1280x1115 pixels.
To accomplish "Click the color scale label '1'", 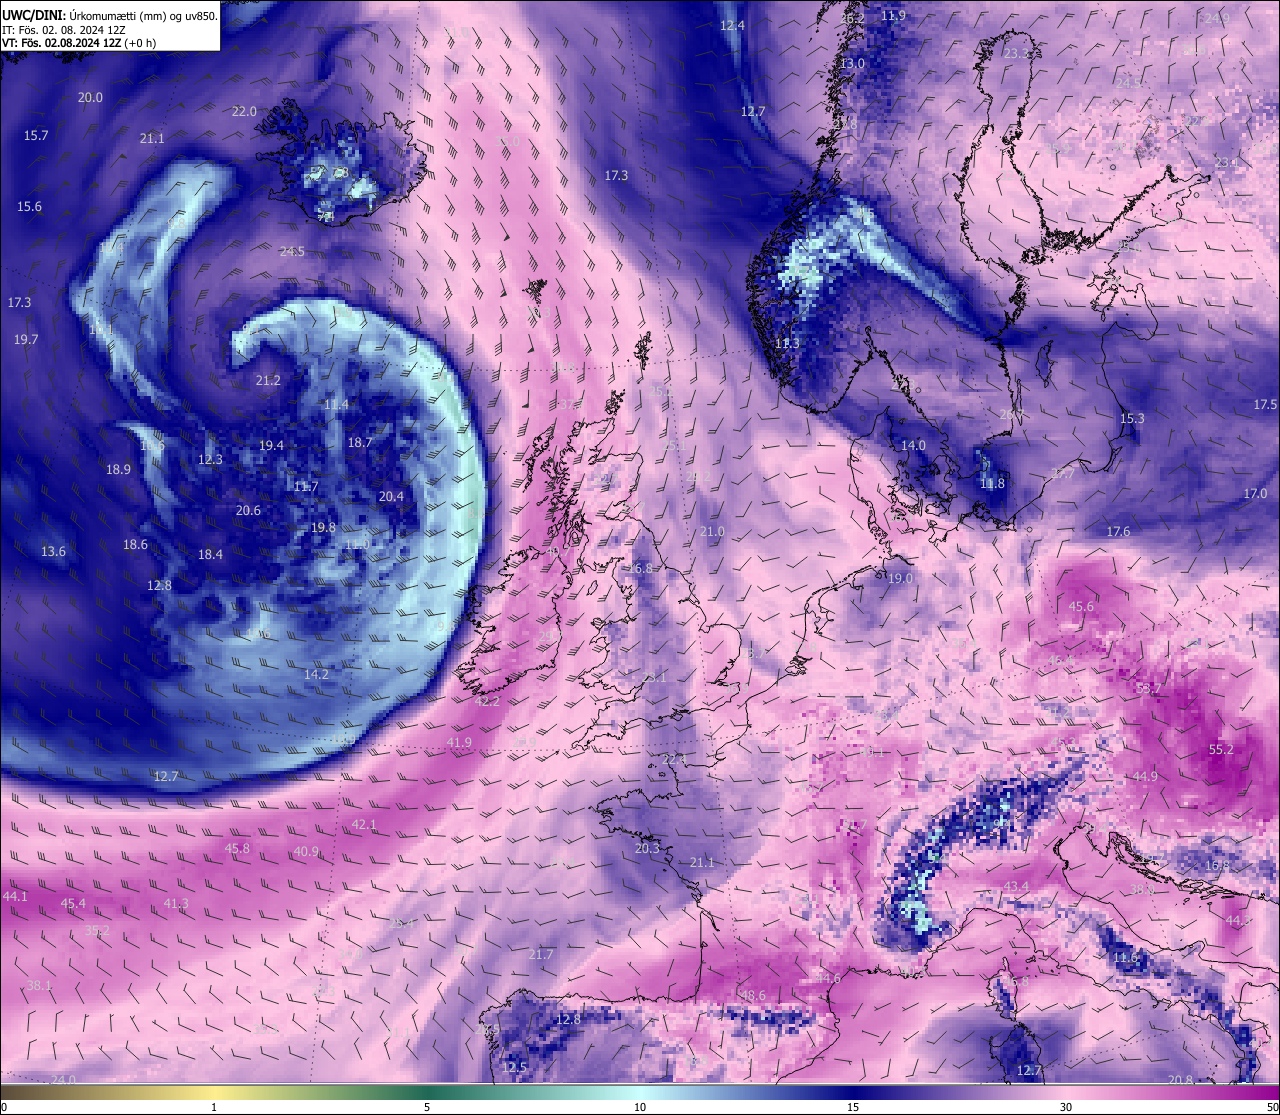I will pyautogui.click(x=214, y=1107).
